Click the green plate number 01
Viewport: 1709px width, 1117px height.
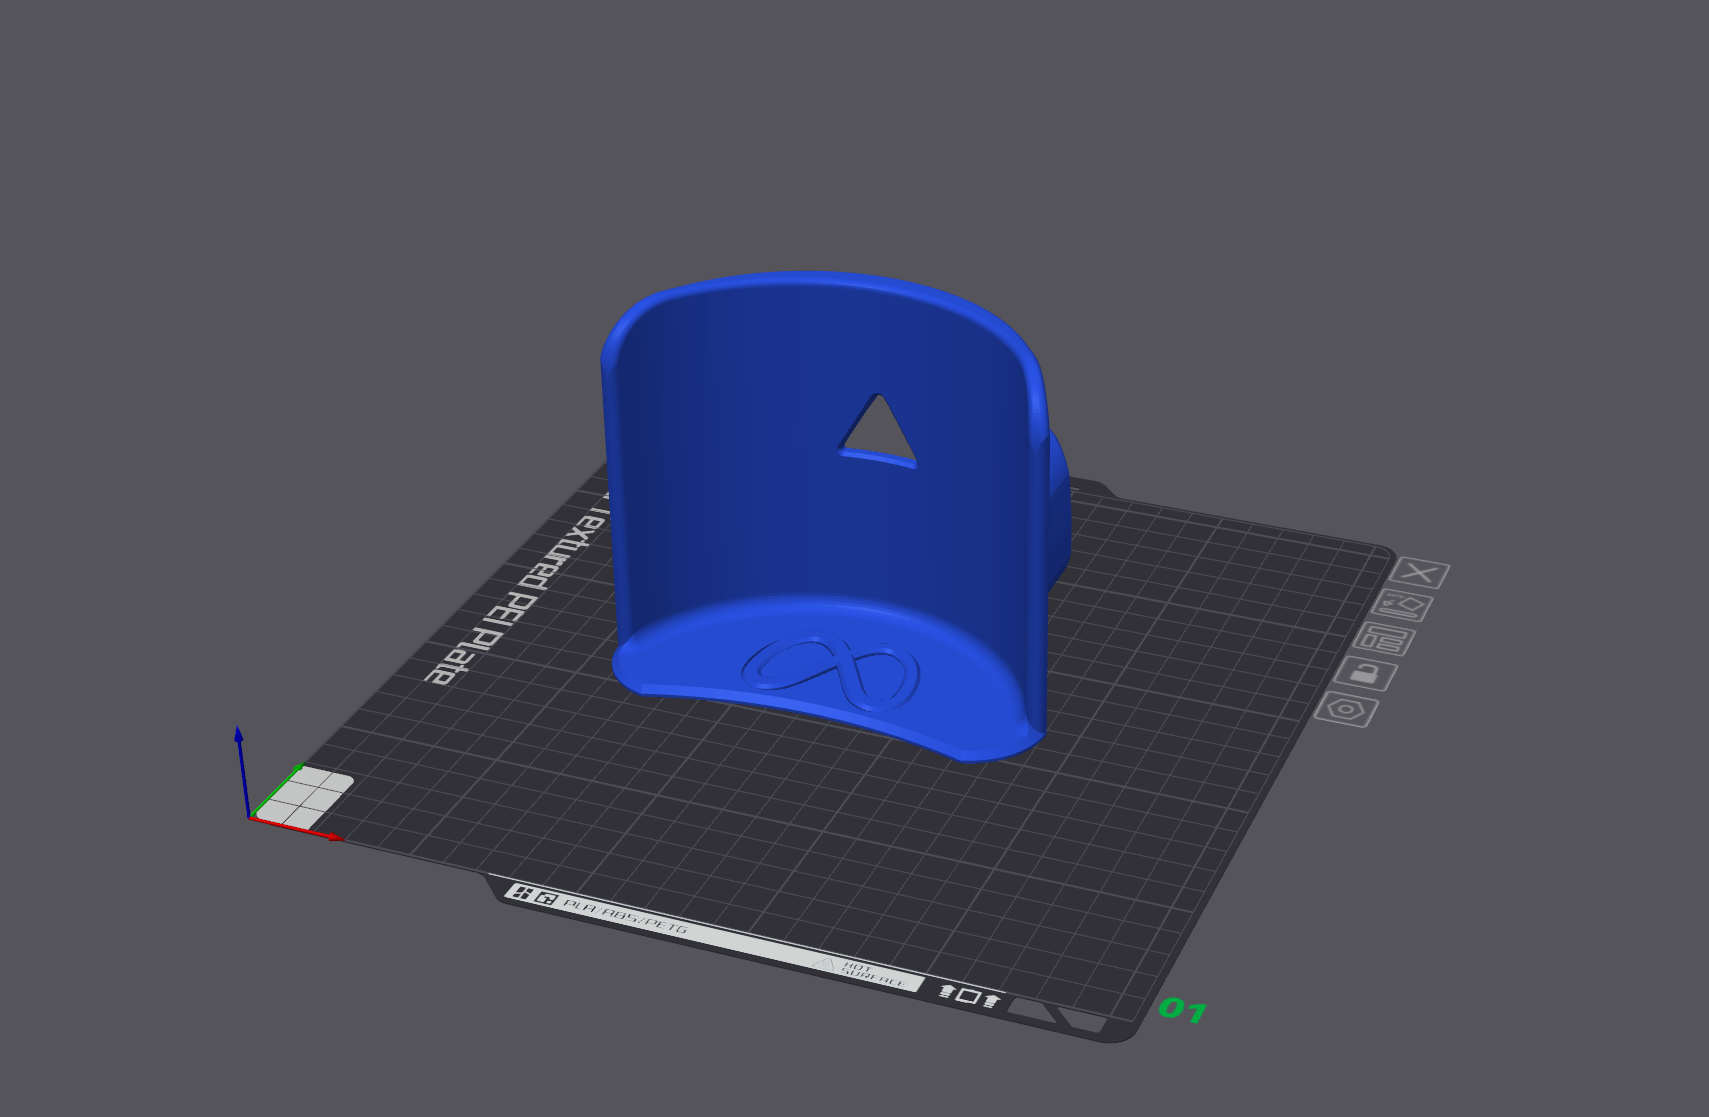(x=1182, y=1009)
